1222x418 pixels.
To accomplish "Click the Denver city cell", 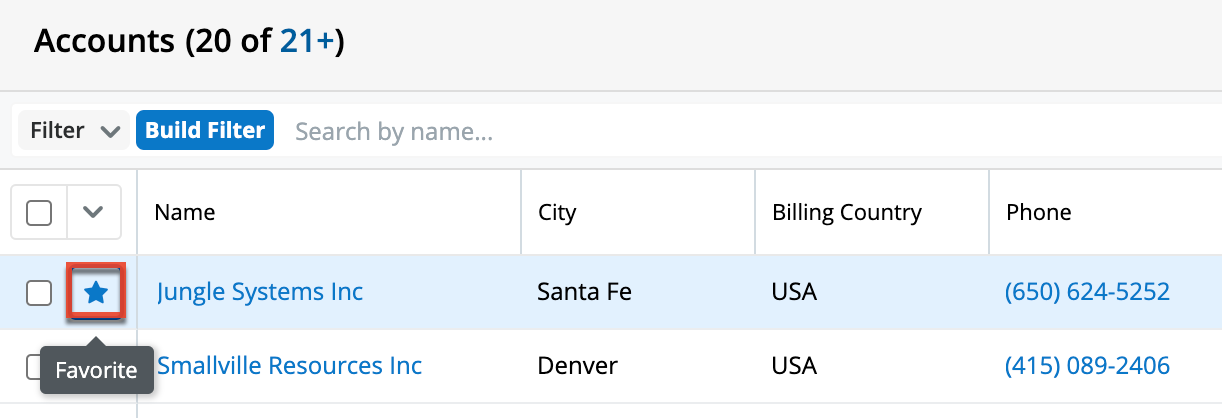I will tap(577, 366).
